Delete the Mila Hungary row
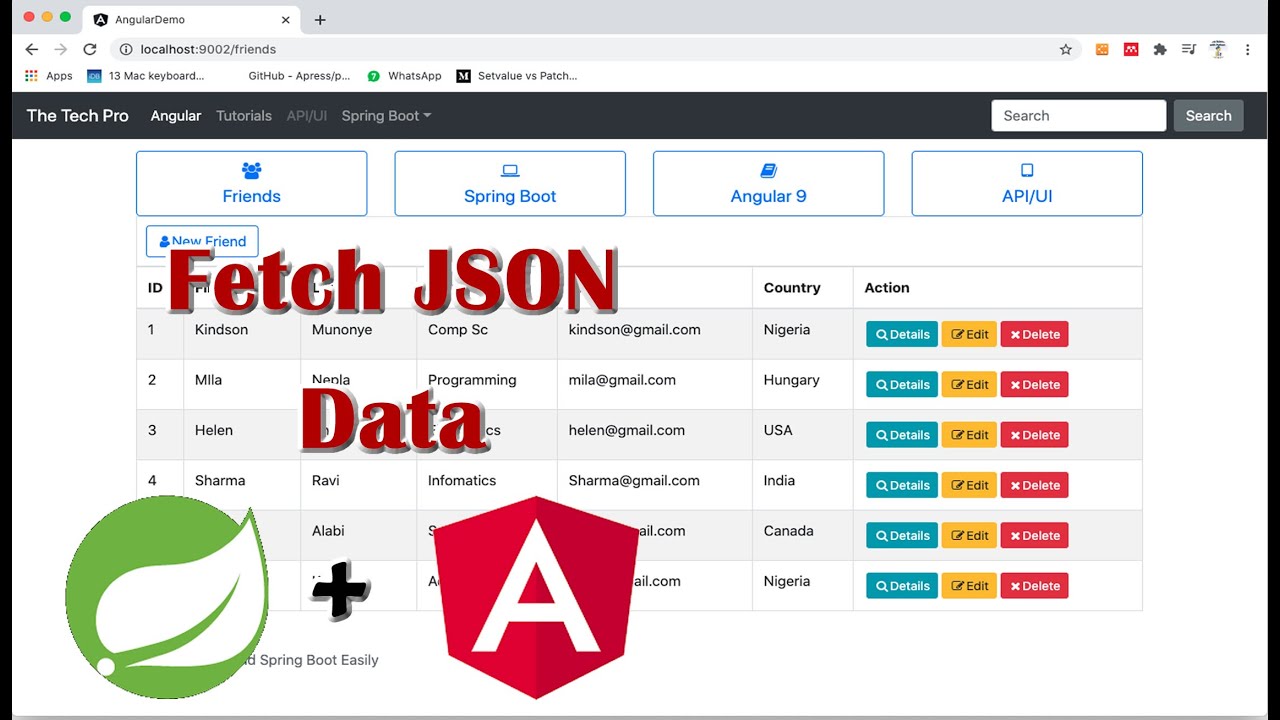The width and height of the screenshot is (1280, 720). [x=1034, y=384]
